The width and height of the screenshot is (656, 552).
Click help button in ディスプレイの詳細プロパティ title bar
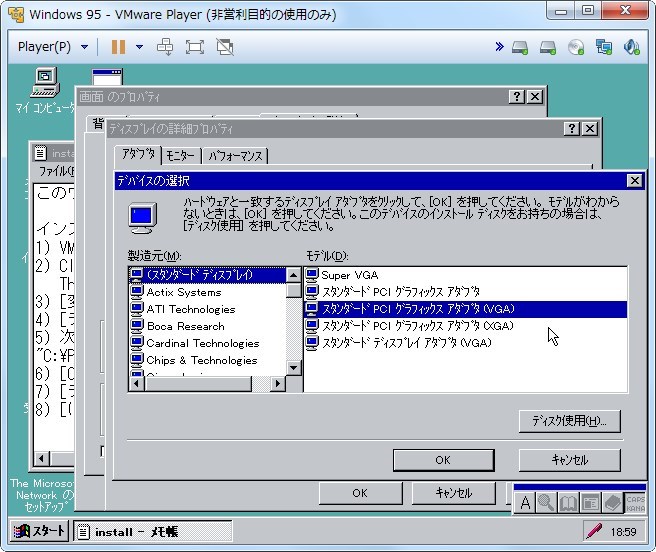pyautogui.click(x=572, y=128)
